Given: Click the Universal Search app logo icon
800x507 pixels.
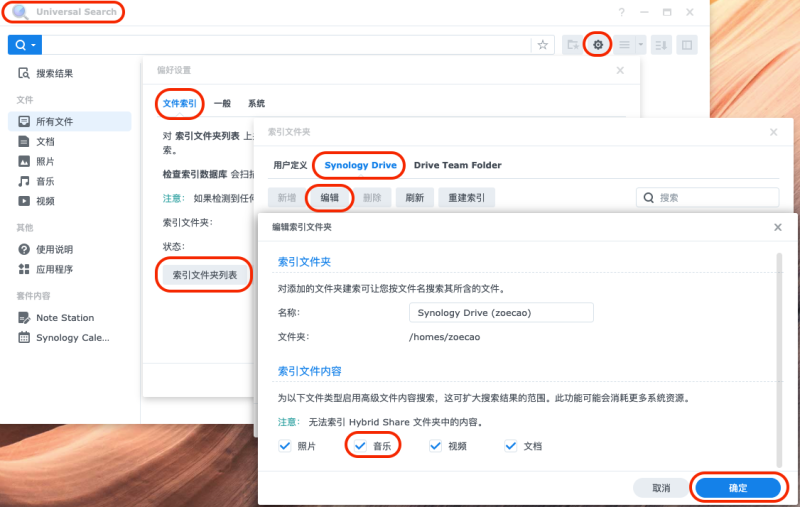Looking at the screenshot, I should [20, 12].
